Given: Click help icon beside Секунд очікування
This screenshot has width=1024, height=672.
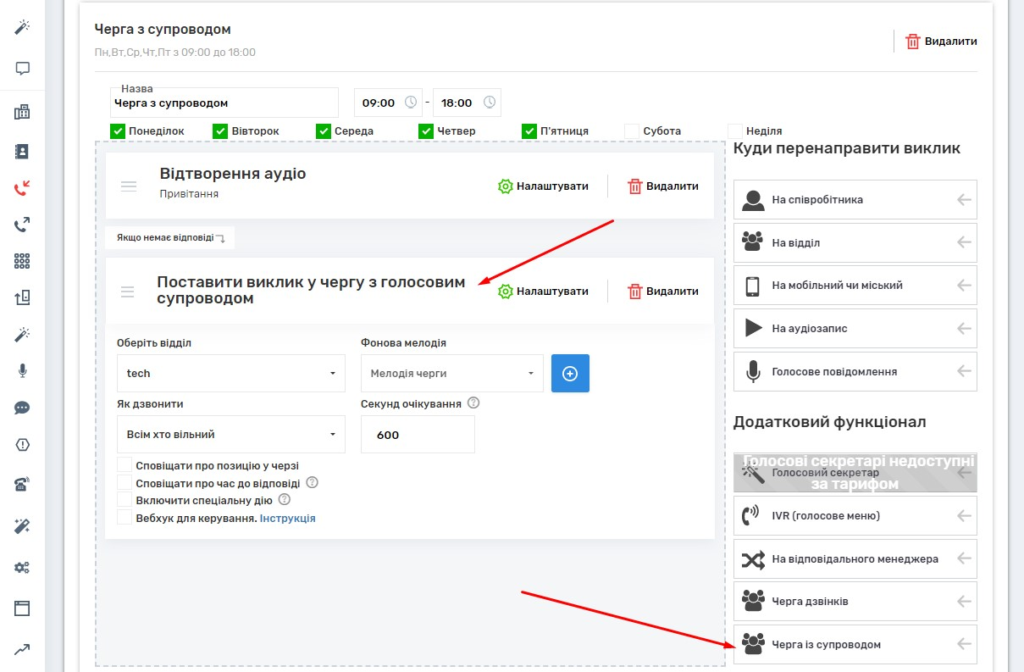Looking at the screenshot, I should point(473,404).
